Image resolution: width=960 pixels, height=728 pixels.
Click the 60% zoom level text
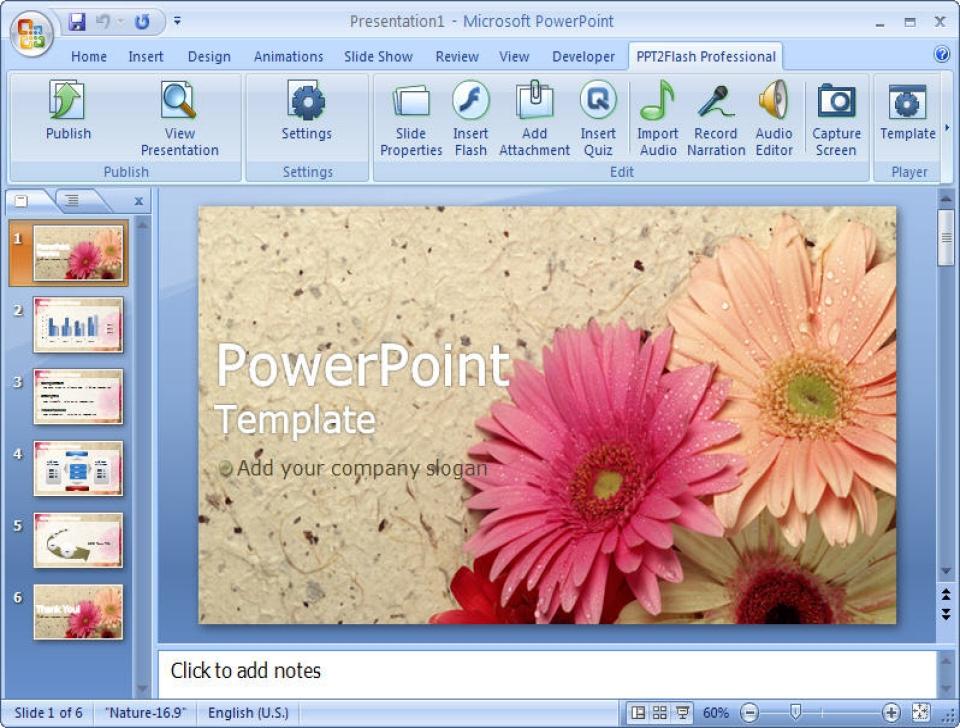[715, 713]
